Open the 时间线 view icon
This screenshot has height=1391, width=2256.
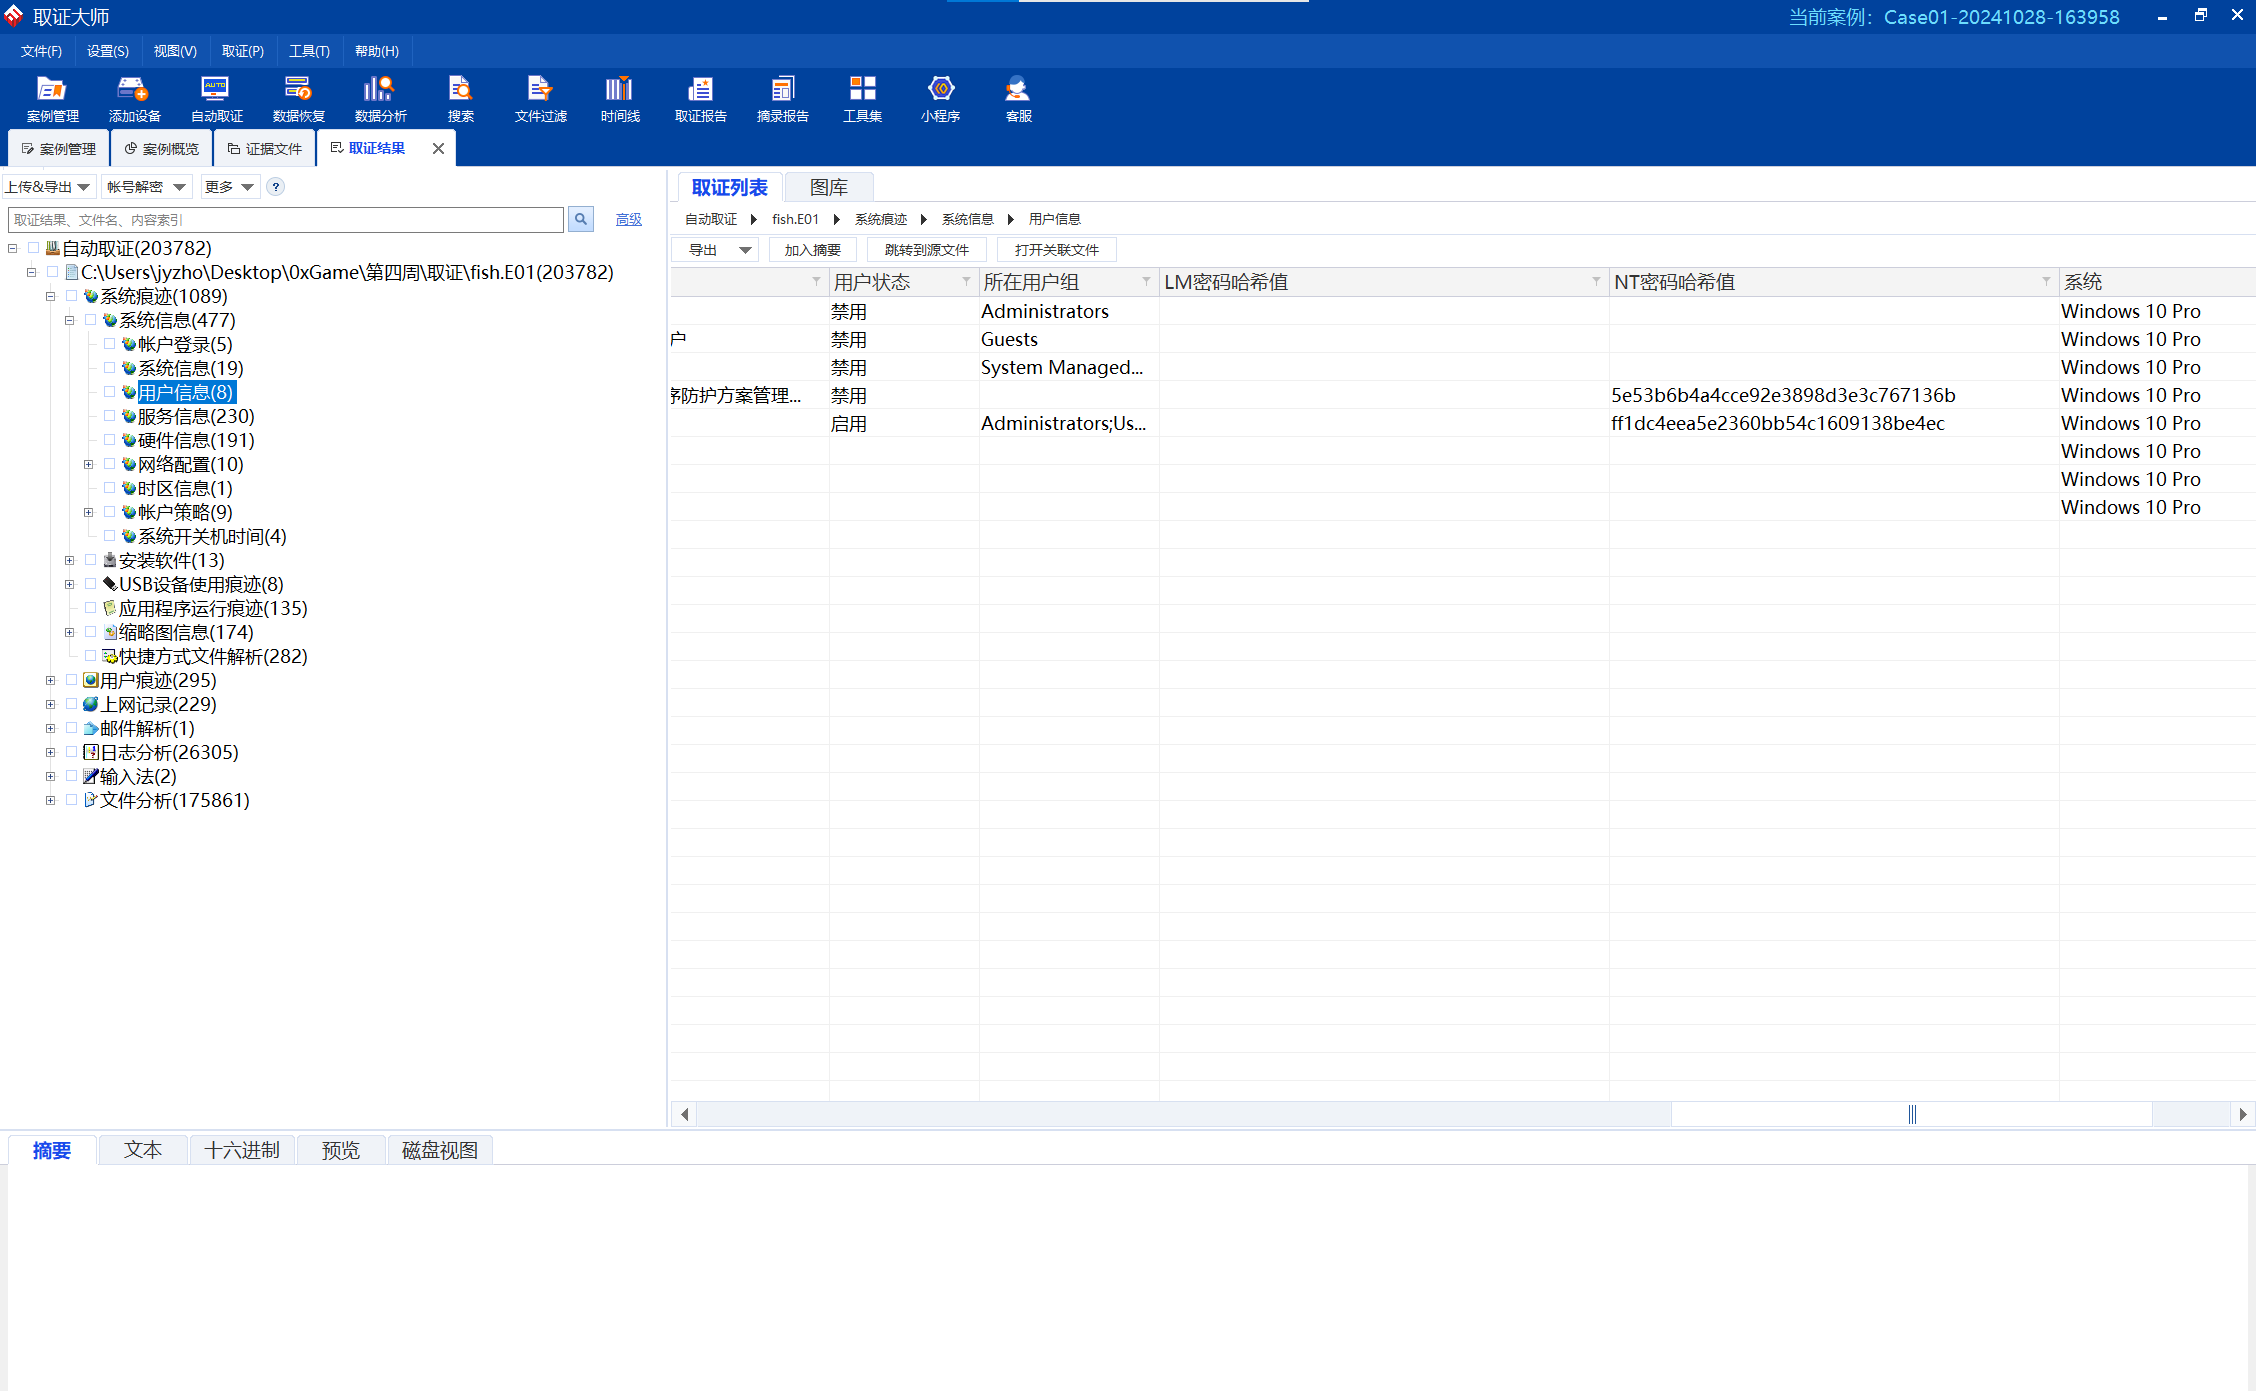click(620, 99)
